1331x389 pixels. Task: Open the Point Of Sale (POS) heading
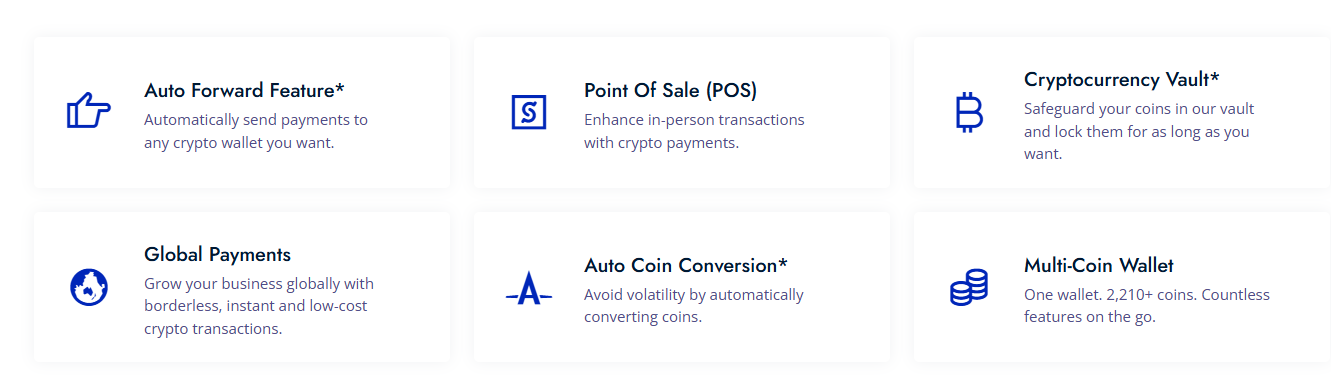coord(671,90)
